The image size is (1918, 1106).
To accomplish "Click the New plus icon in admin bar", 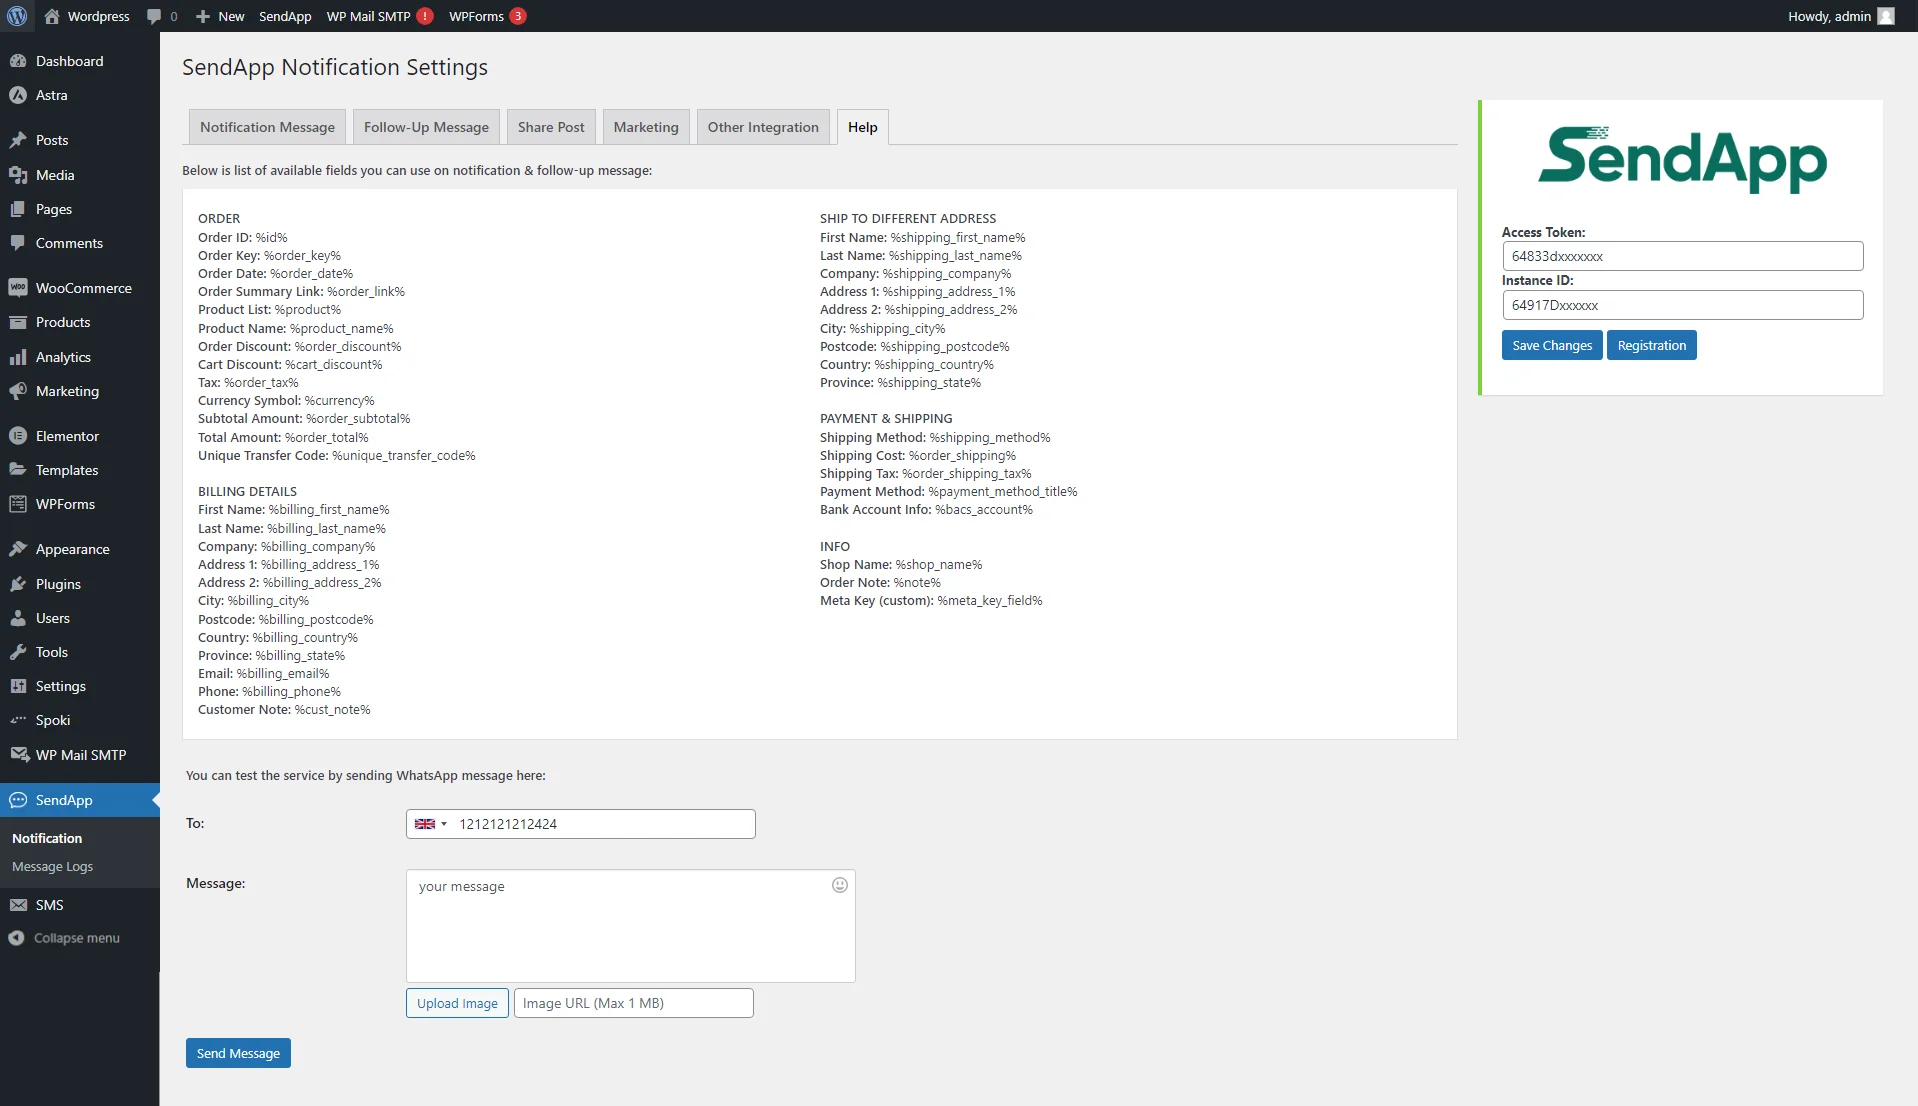I will coord(203,16).
